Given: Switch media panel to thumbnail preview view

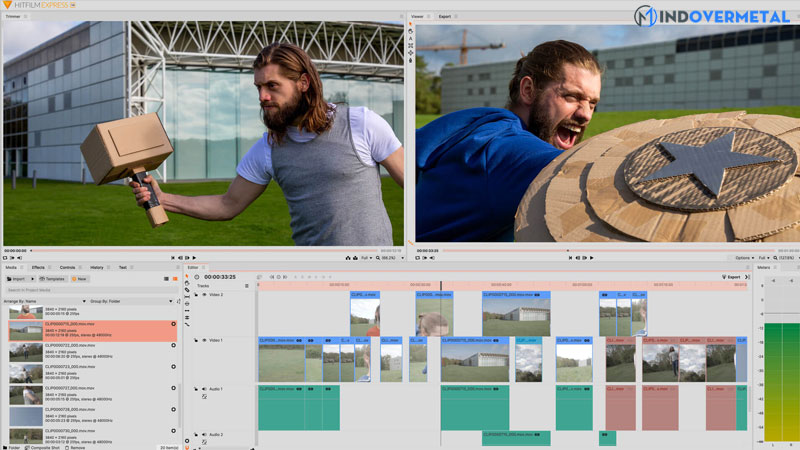Looking at the screenshot, I should click(x=175, y=279).
